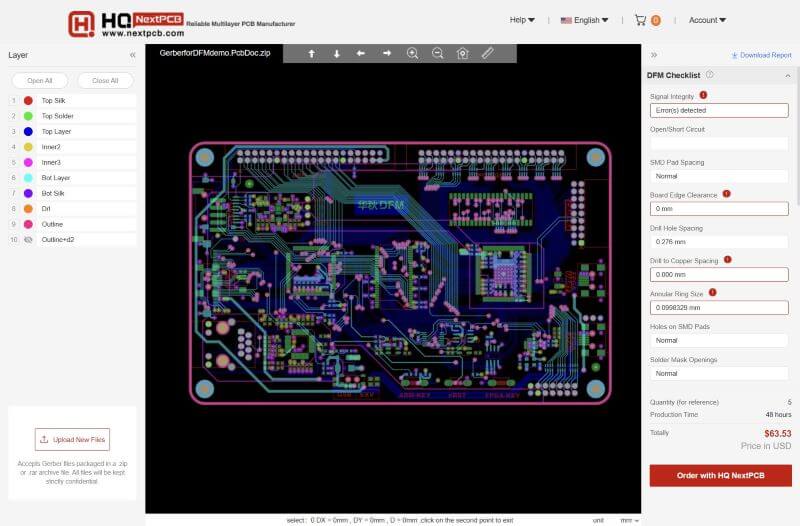Zoom in on the PCB view

click(412, 53)
